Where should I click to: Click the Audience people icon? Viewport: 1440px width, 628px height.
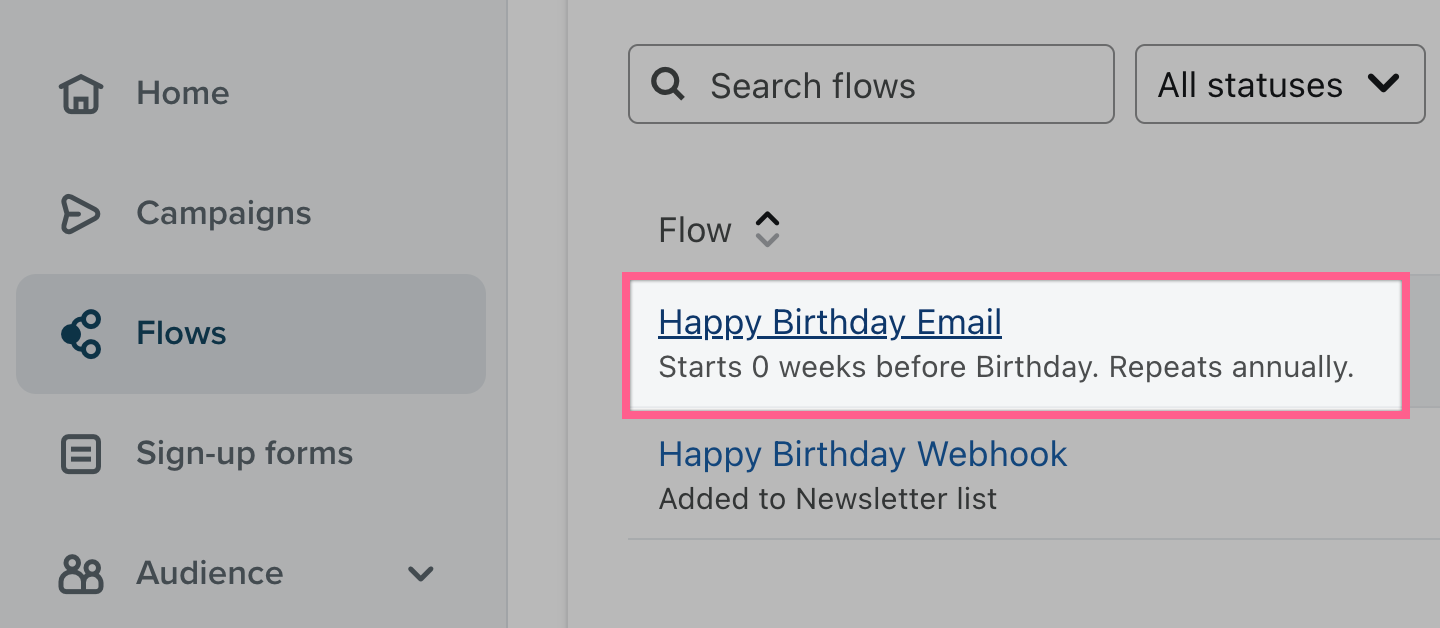(81, 574)
